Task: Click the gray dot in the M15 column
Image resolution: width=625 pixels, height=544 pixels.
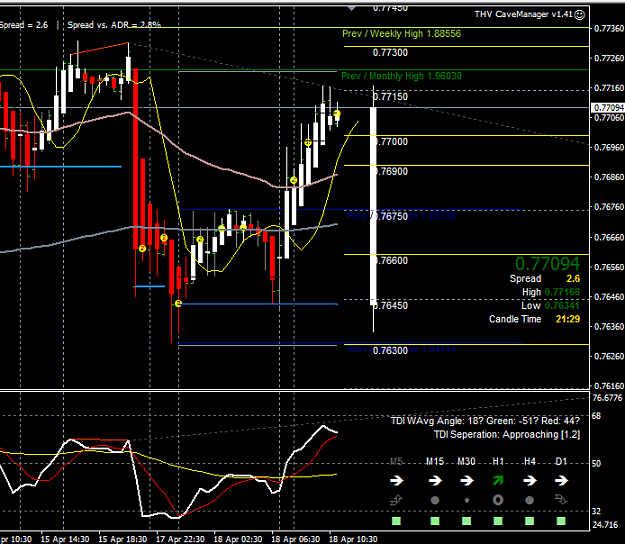Action: (x=435, y=500)
